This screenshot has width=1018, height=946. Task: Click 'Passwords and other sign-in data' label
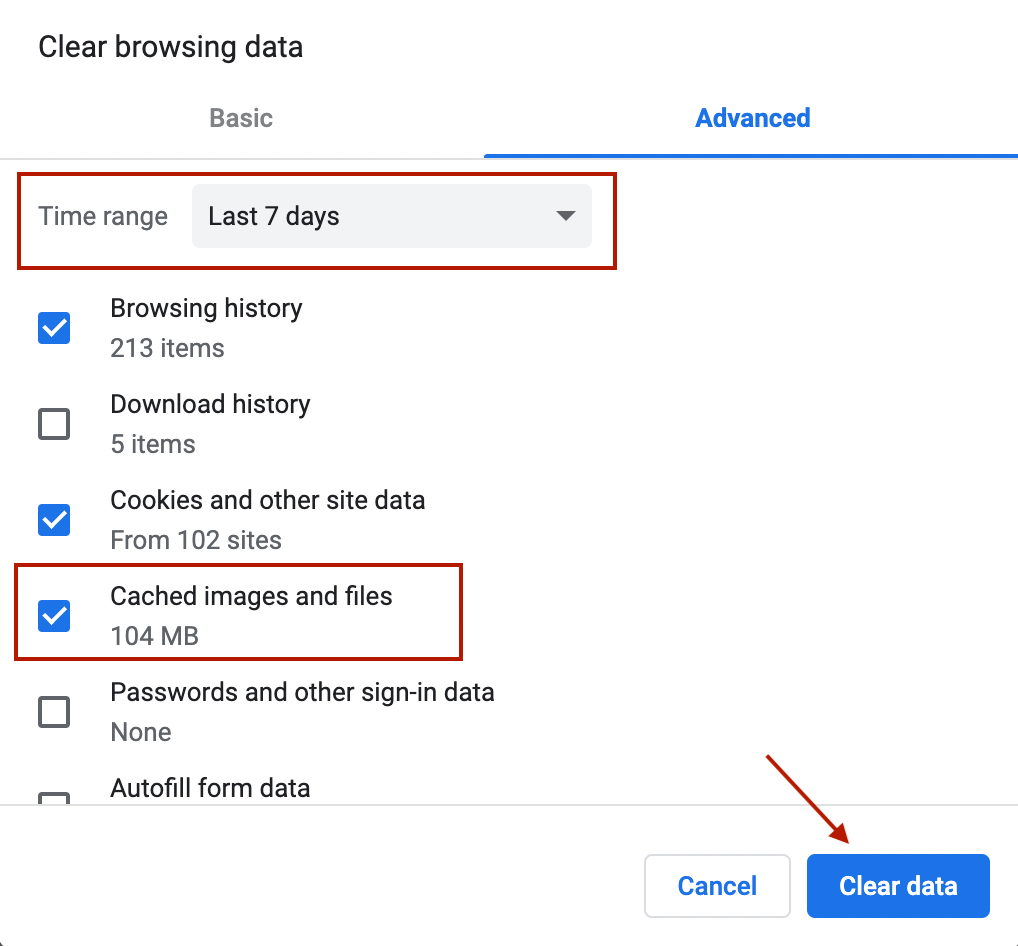(x=302, y=692)
